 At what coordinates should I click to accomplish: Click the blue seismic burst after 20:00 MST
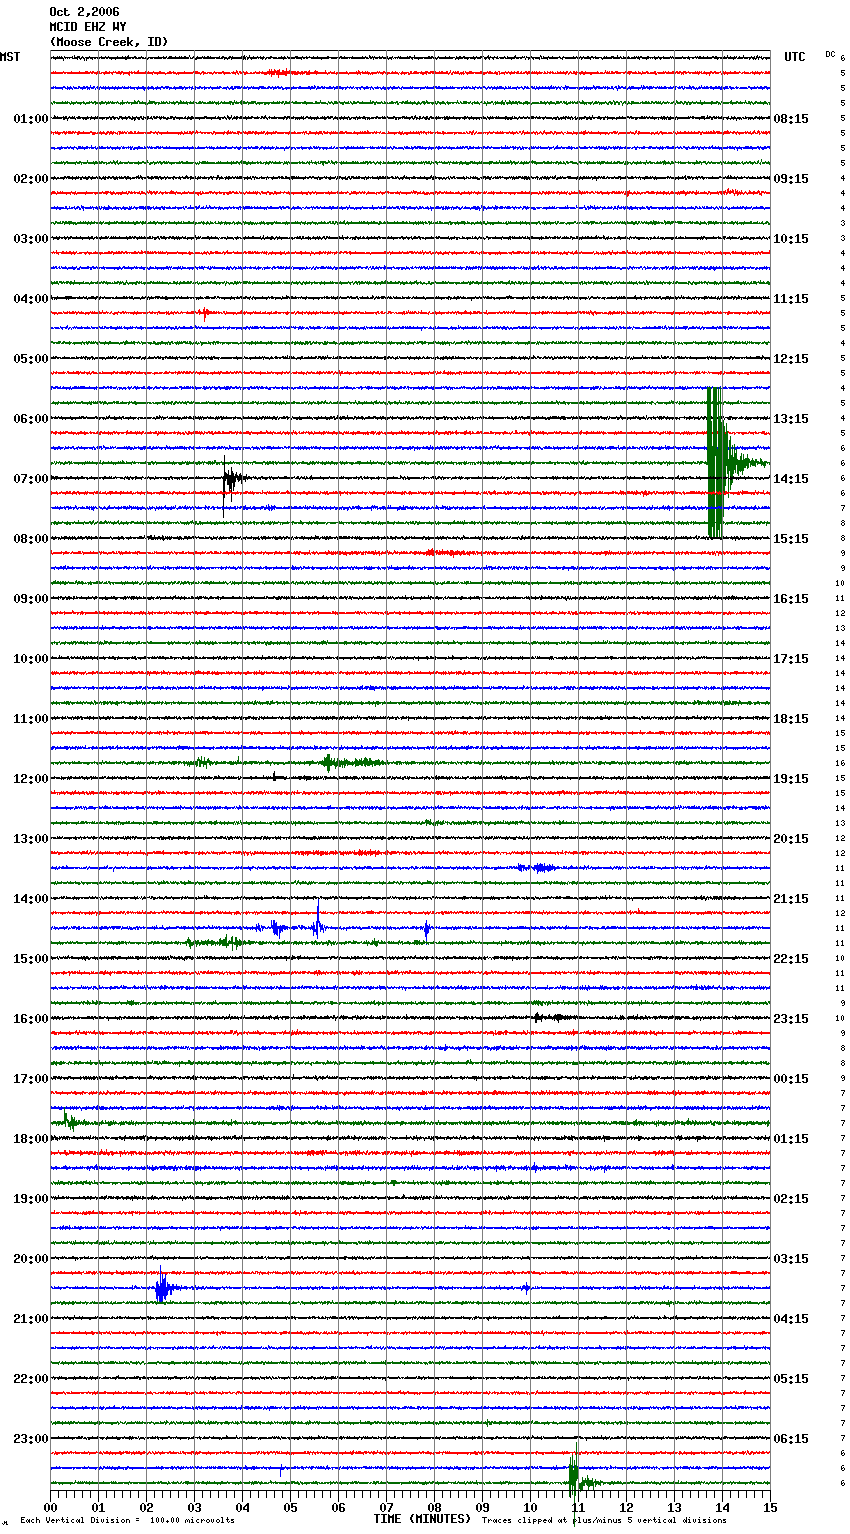(162, 1288)
